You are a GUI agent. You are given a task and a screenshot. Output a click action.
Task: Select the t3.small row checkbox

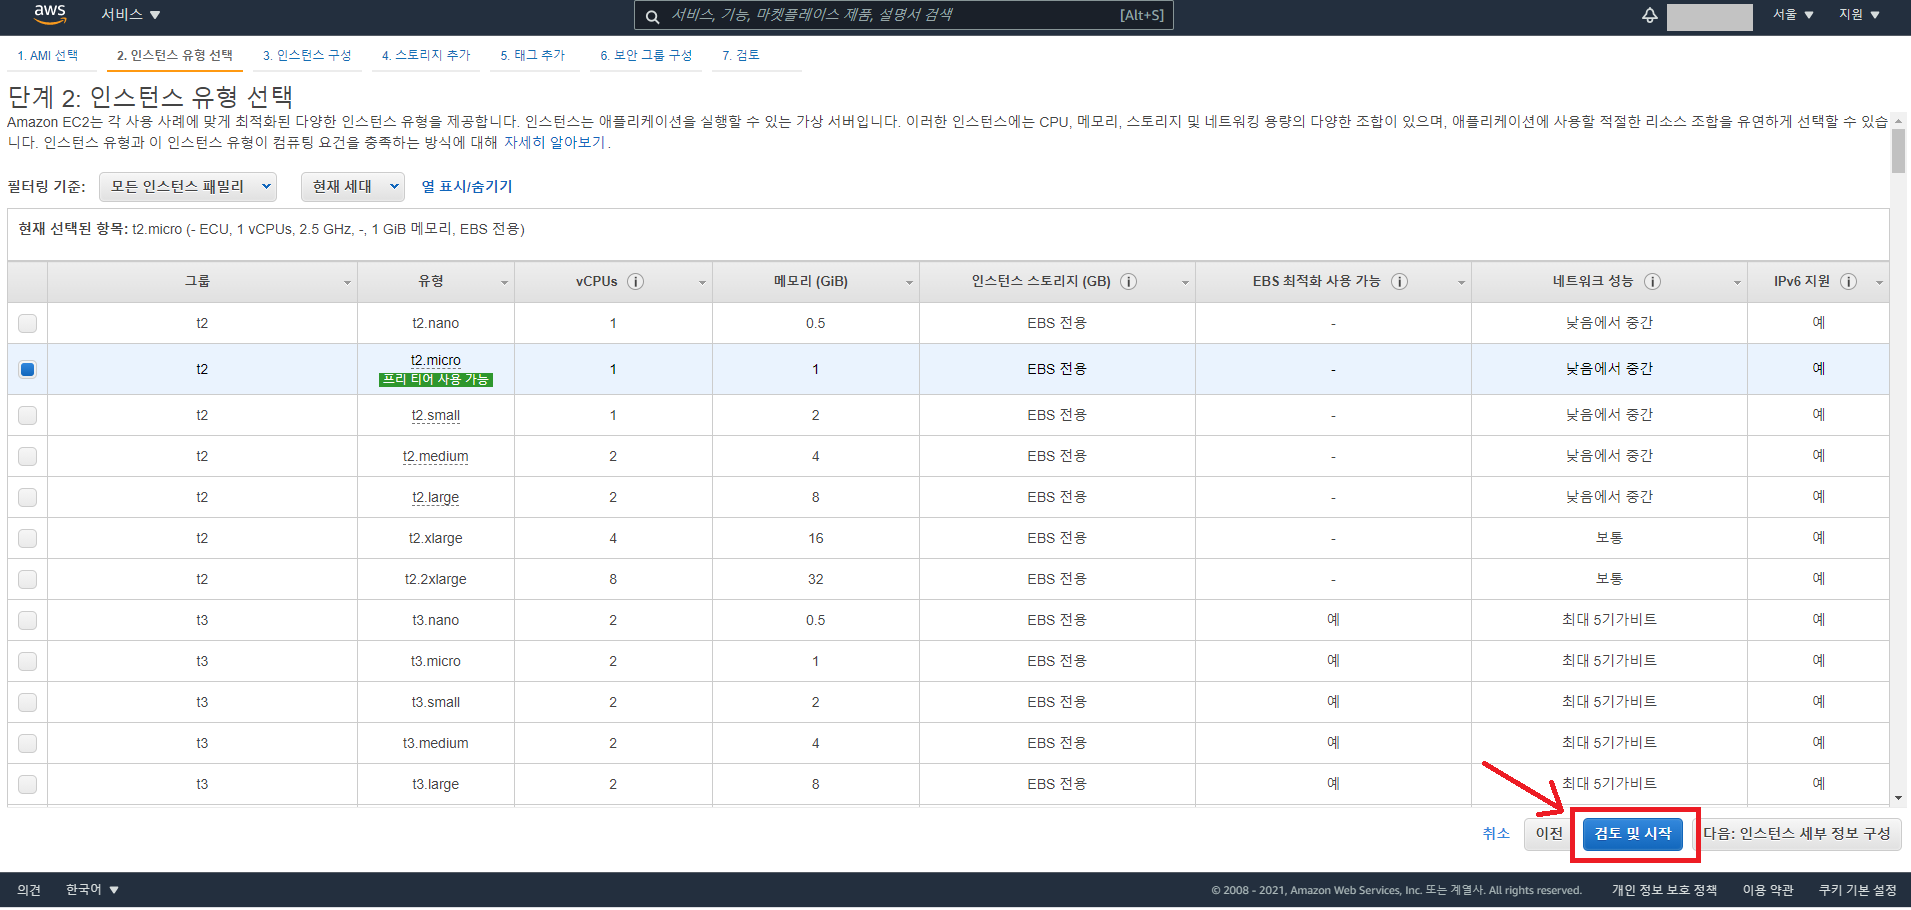28,702
